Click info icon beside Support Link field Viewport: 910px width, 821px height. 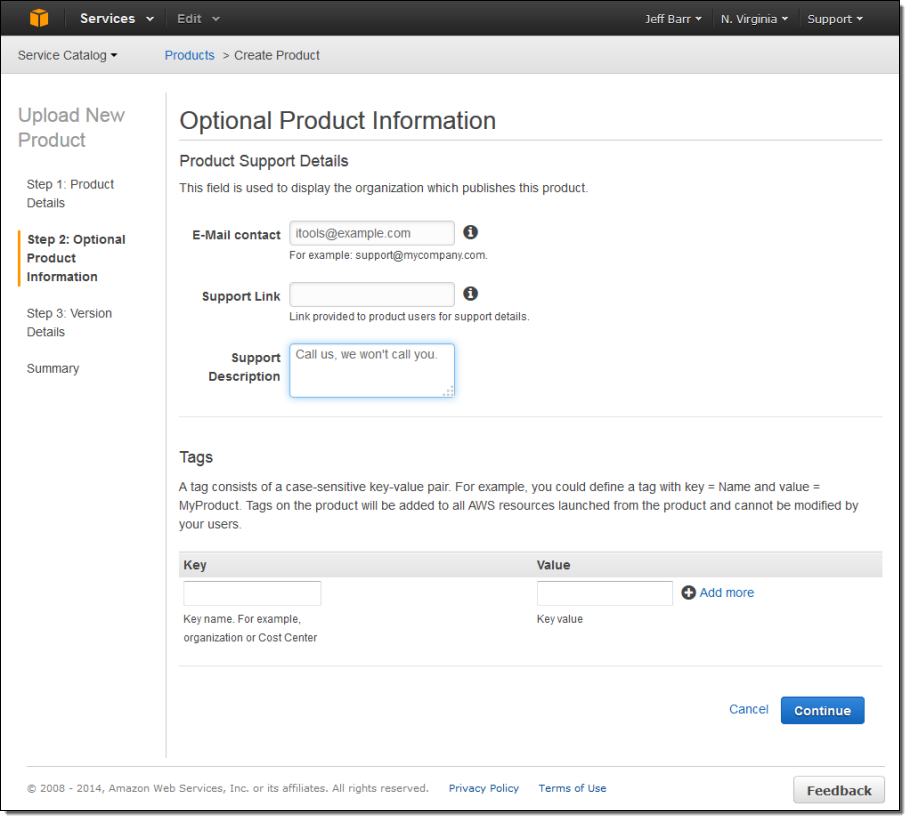[471, 294]
